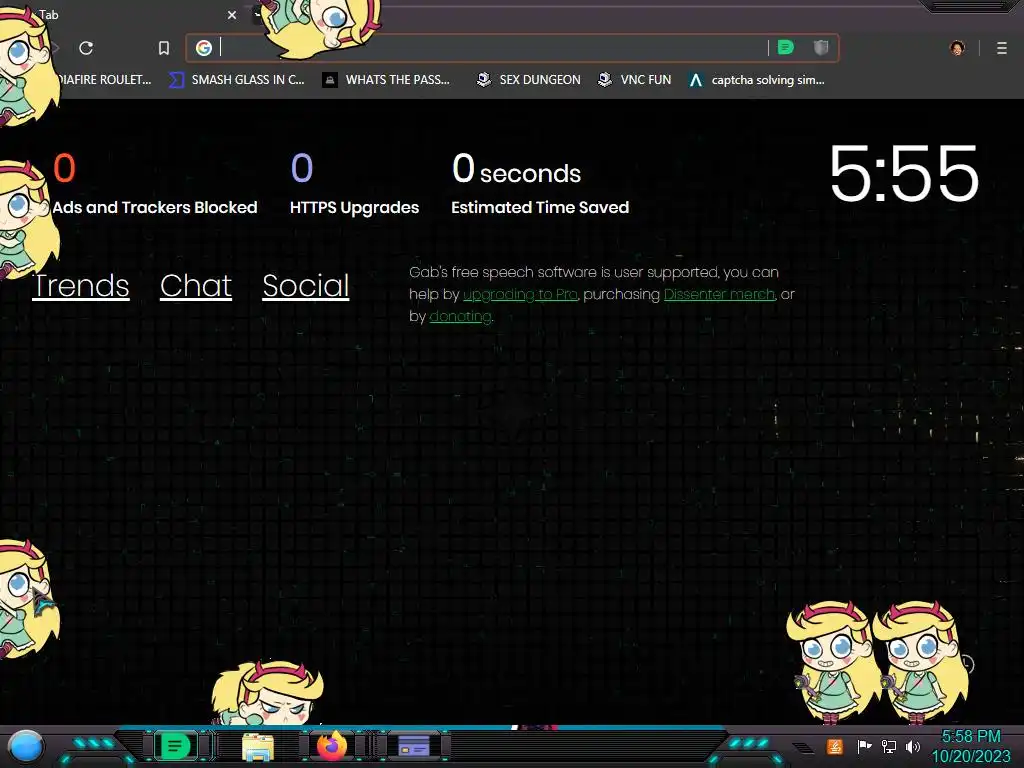Open the Start orb on the taskbar
Image resolution: width=1024 pixels, height=768 pixels.
[26, 746]
